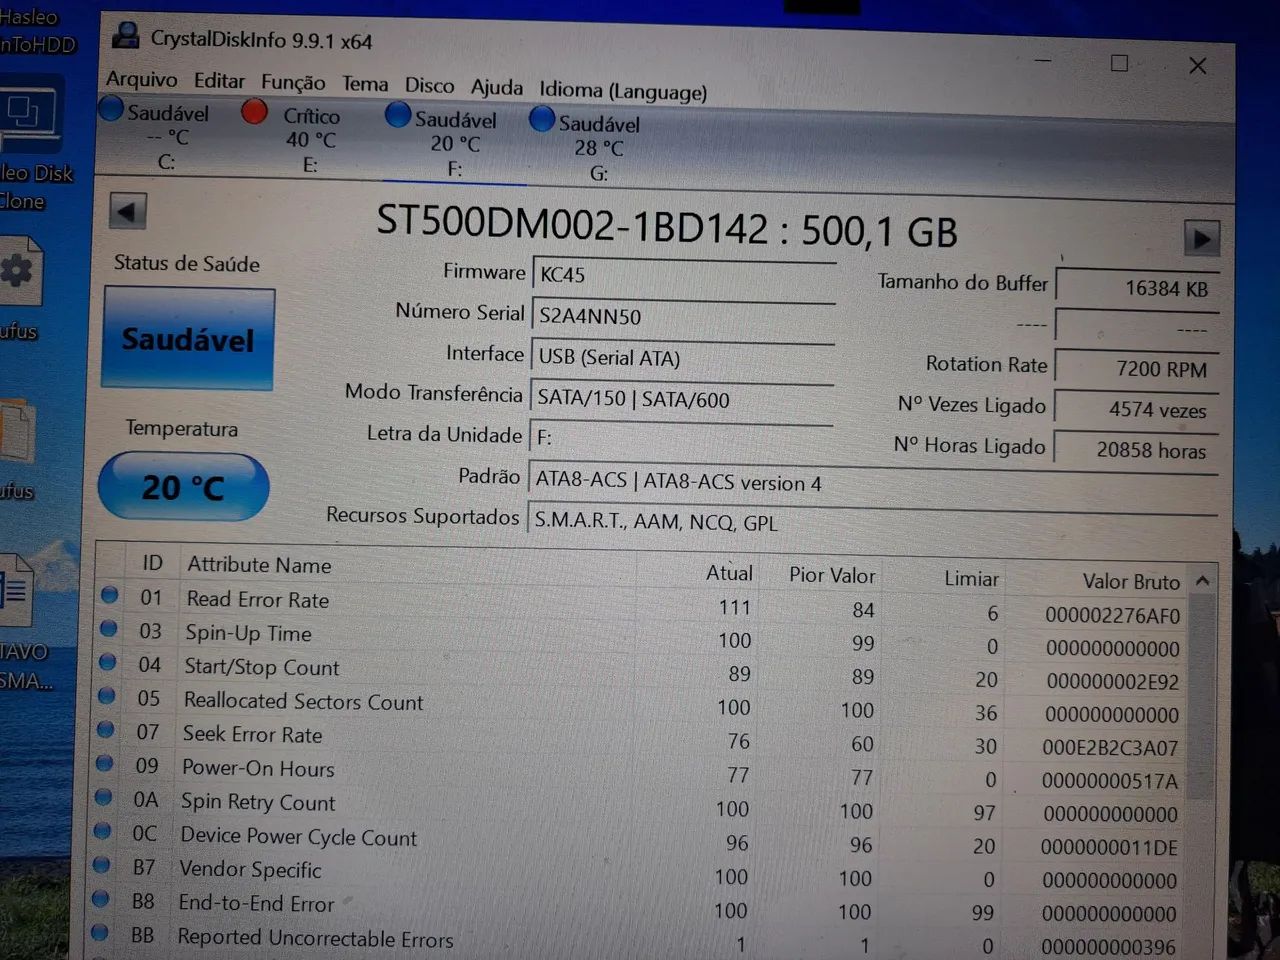Select the Spin-Up Time row
This screenshot has height=960, width=1280.
[640, 638]
